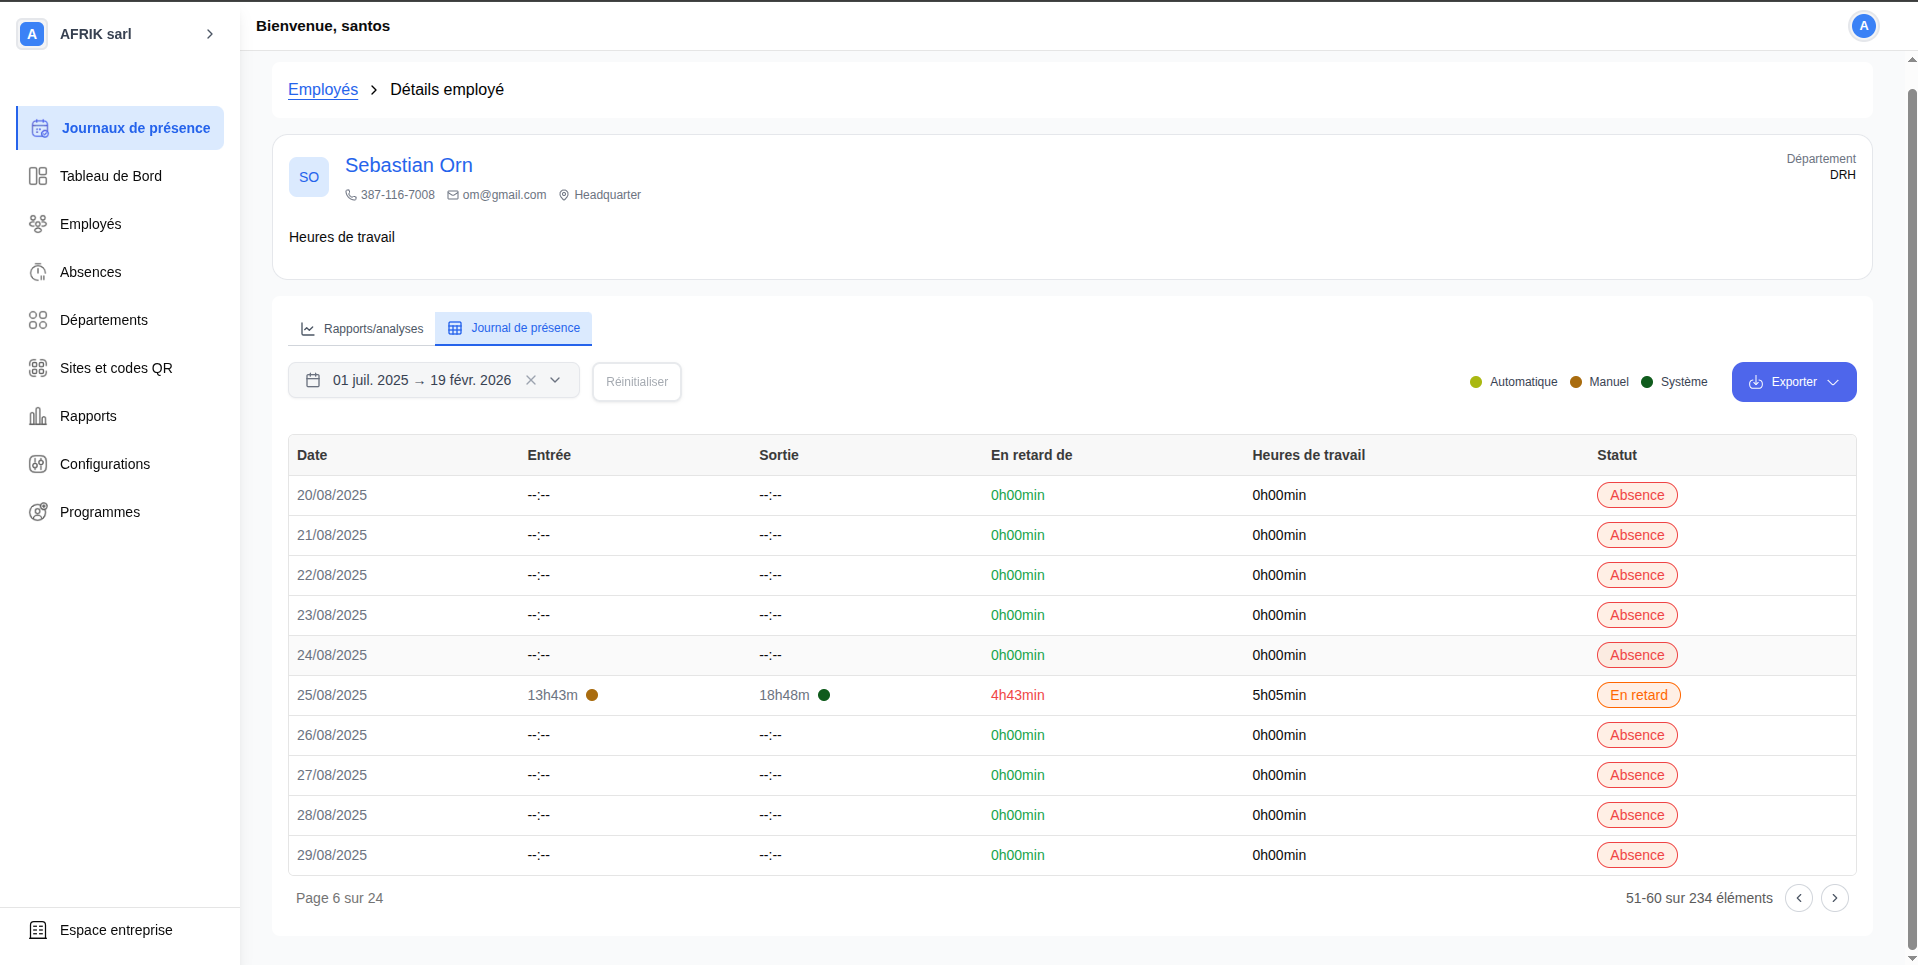Open the Exporter dropdown menu

point(1794,382)
